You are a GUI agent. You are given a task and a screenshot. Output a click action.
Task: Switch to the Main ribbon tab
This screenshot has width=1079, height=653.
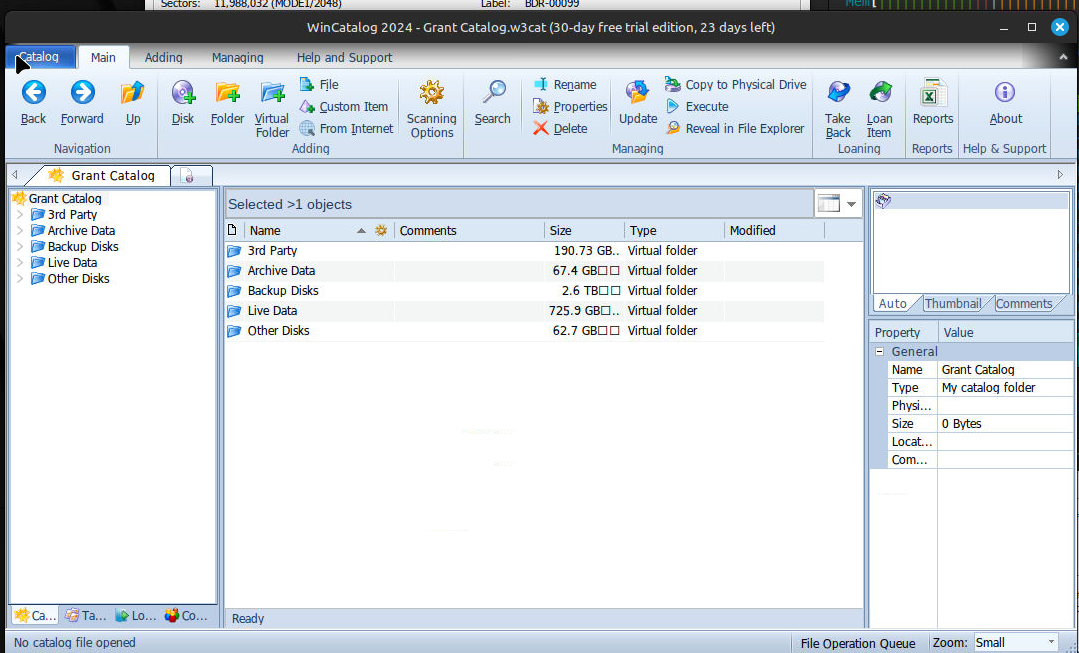point(103,58)
